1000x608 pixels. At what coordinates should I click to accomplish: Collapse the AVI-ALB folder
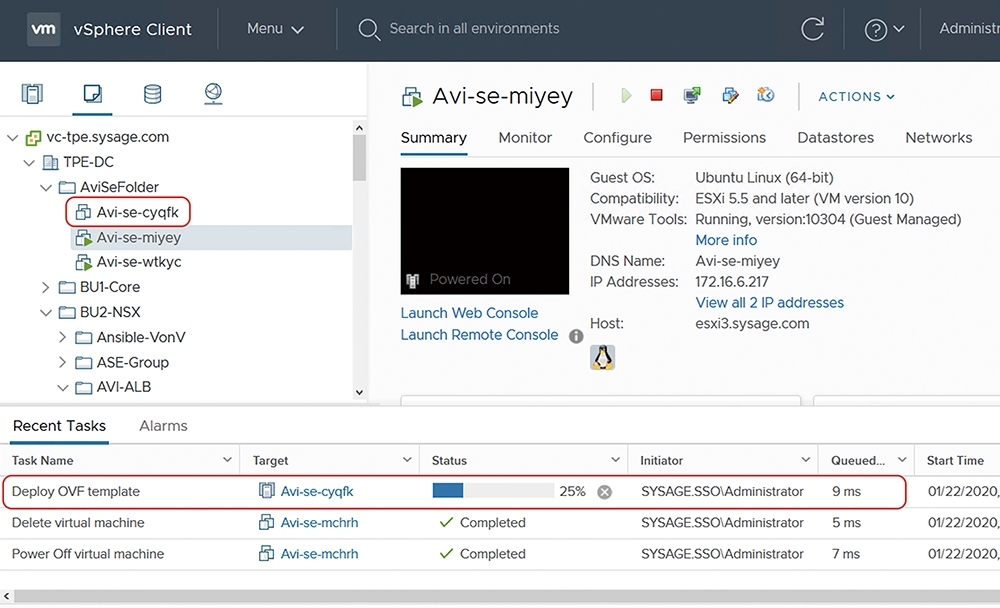(62, 387)
